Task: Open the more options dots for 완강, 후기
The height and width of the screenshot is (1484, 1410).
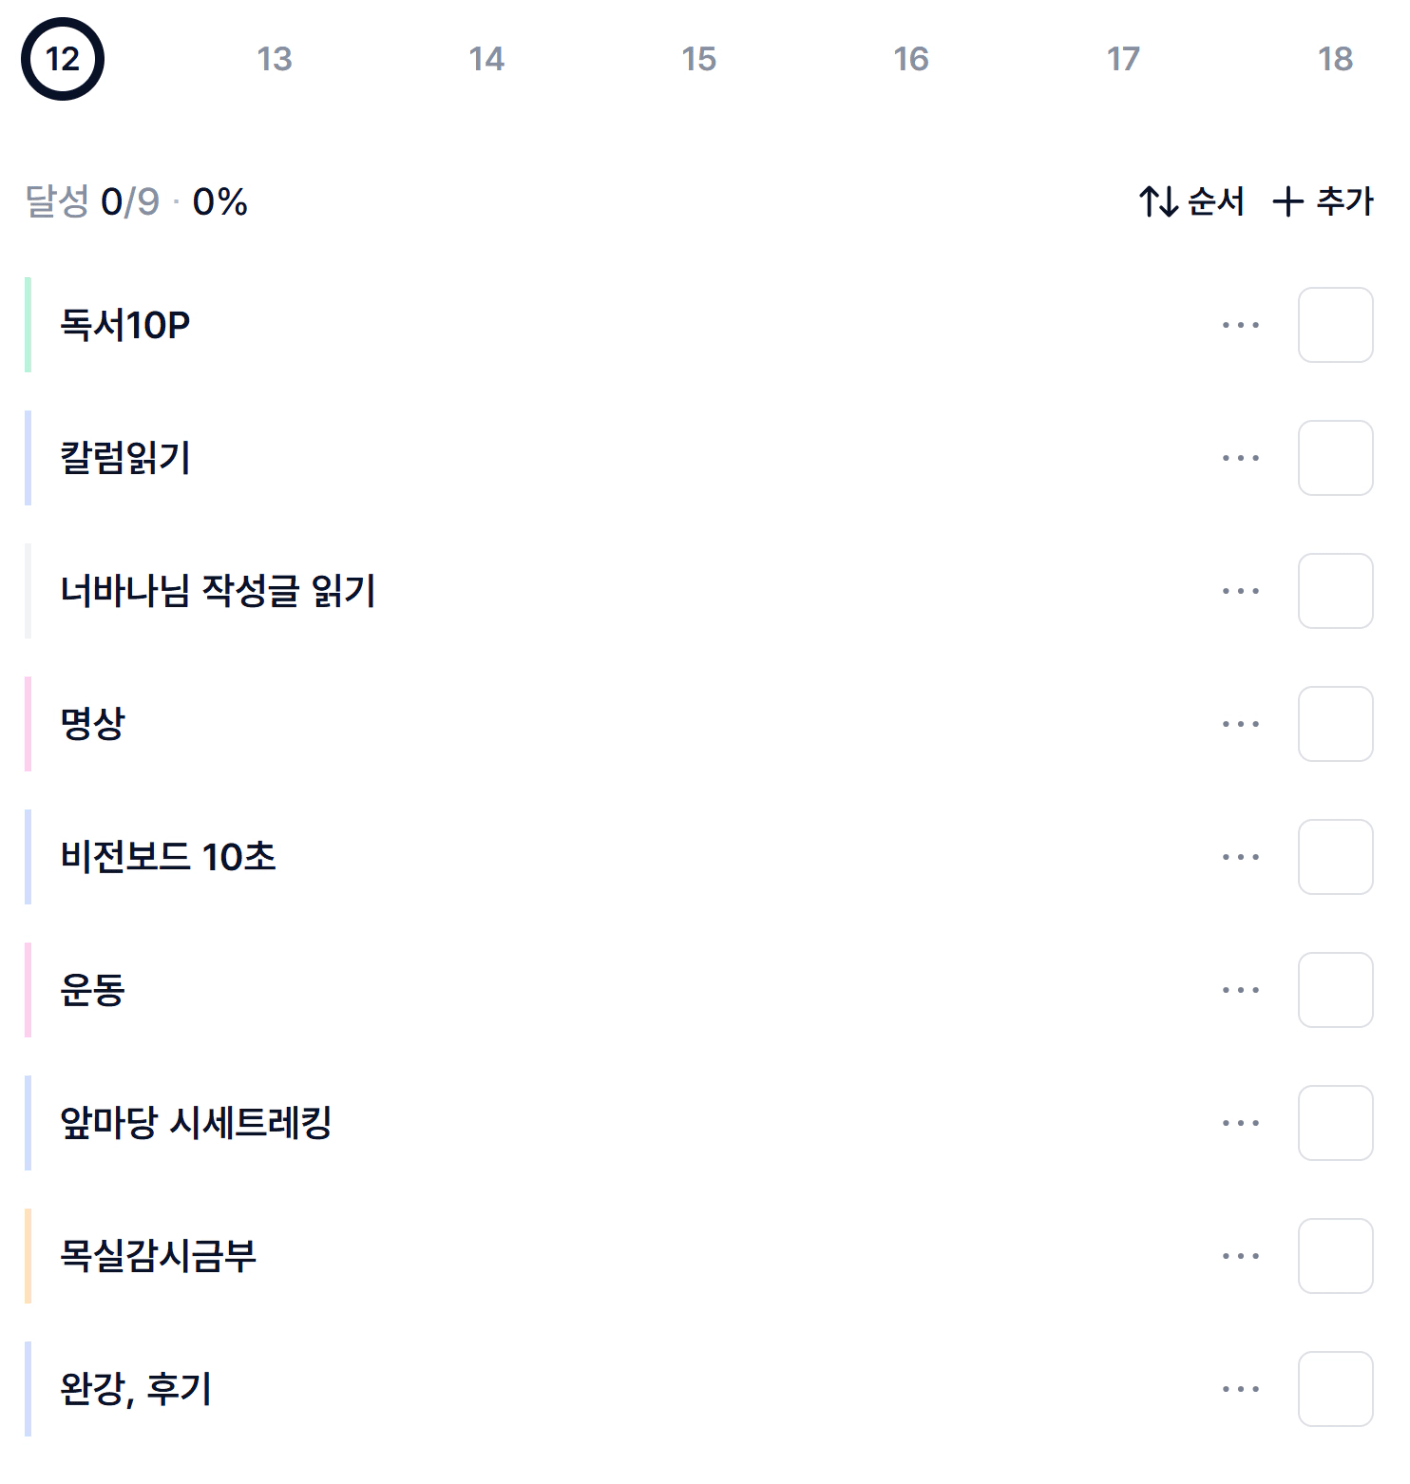Action: tap(1240, 1389)
